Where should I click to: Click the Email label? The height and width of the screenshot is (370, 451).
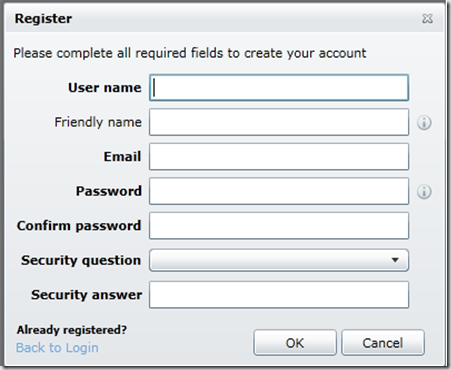pyautogui.click(x=122, y=157)
